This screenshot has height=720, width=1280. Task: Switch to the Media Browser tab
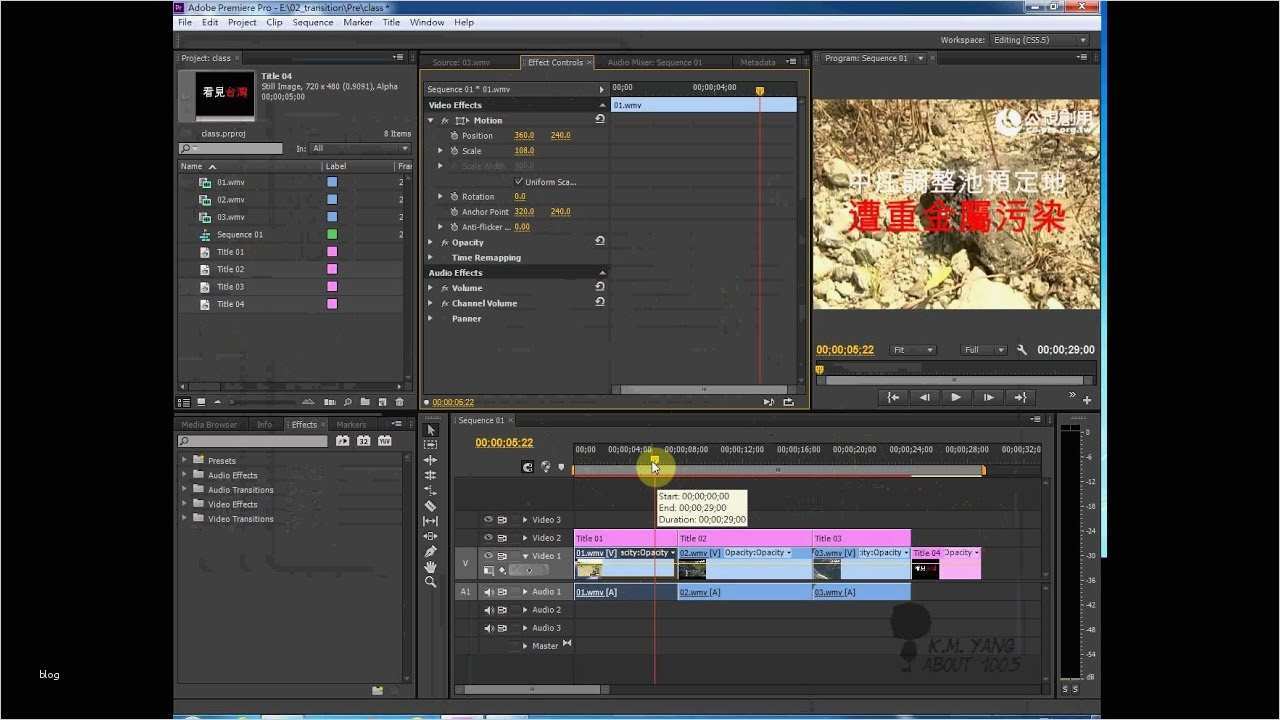coord(209,425)
